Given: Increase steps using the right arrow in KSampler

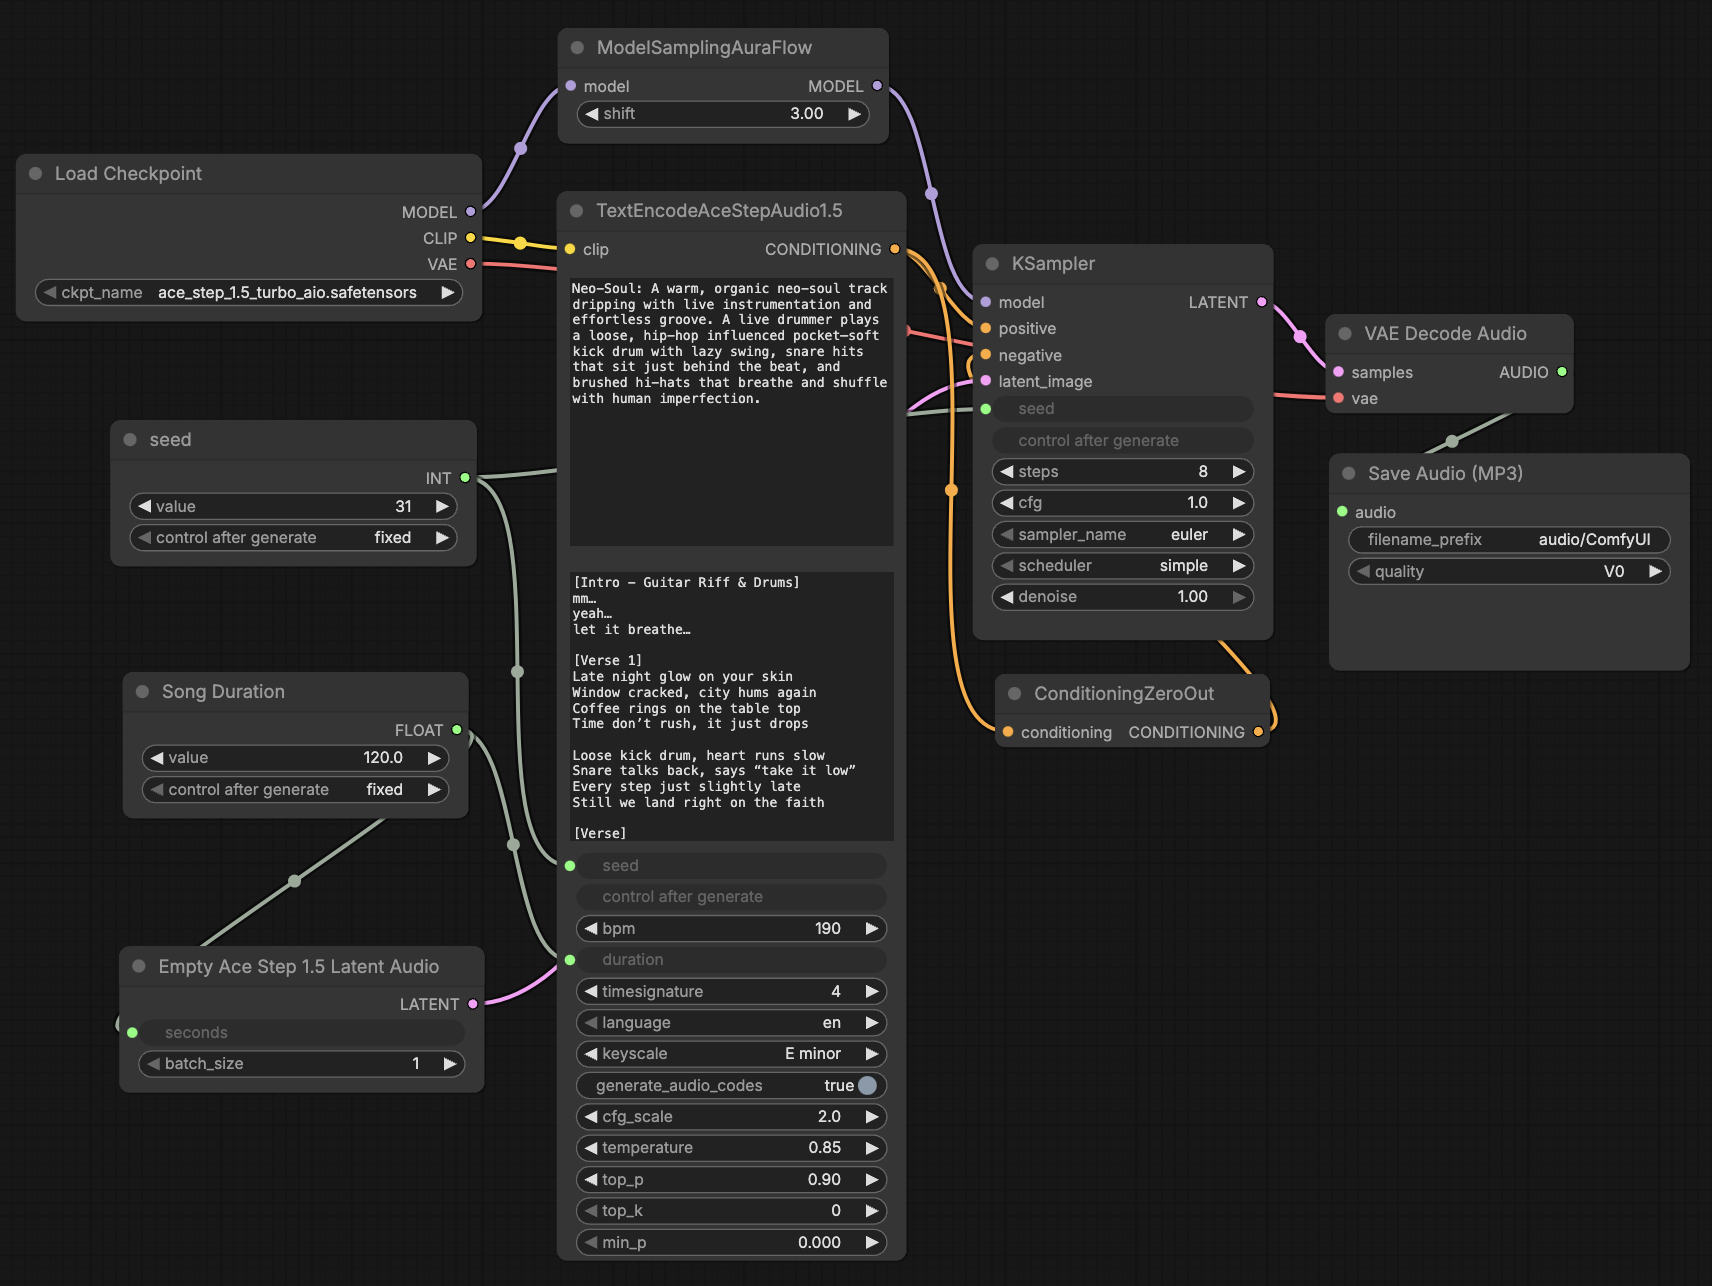Looking at the screenshot, I should (x=1238, y=471).
